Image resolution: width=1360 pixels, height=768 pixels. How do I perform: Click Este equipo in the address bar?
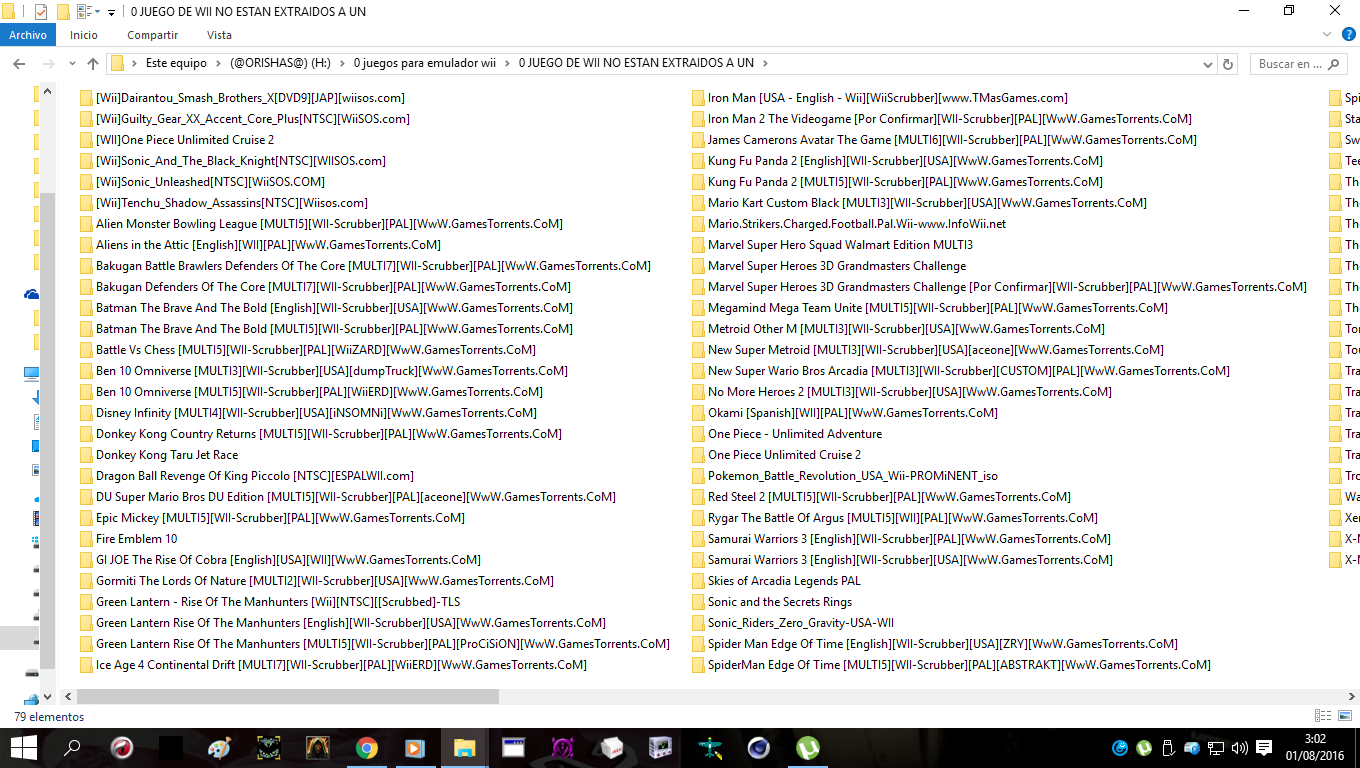pos(176,63)
